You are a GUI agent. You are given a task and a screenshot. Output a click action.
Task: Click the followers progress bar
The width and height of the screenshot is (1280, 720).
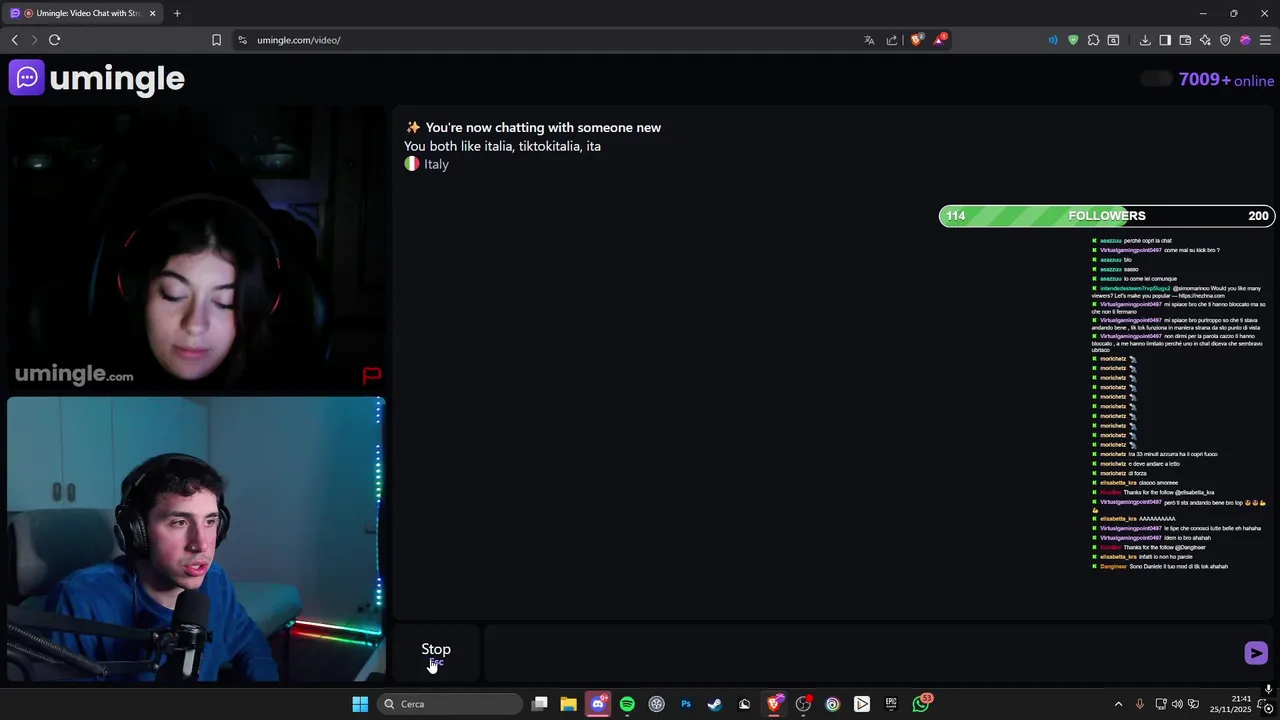click(x=1106, y=216)
